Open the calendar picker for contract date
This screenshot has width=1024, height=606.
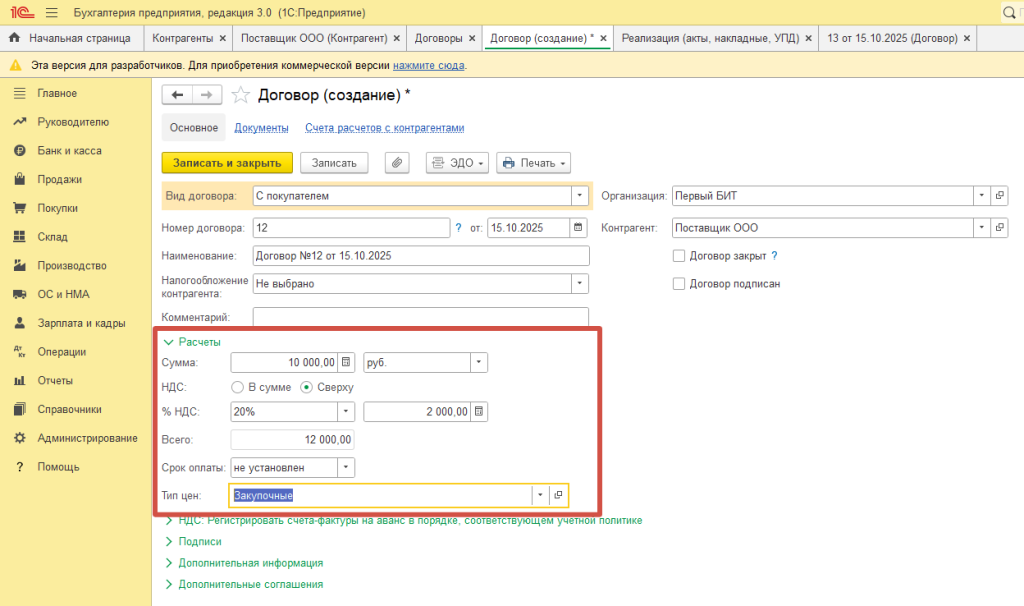577,228
